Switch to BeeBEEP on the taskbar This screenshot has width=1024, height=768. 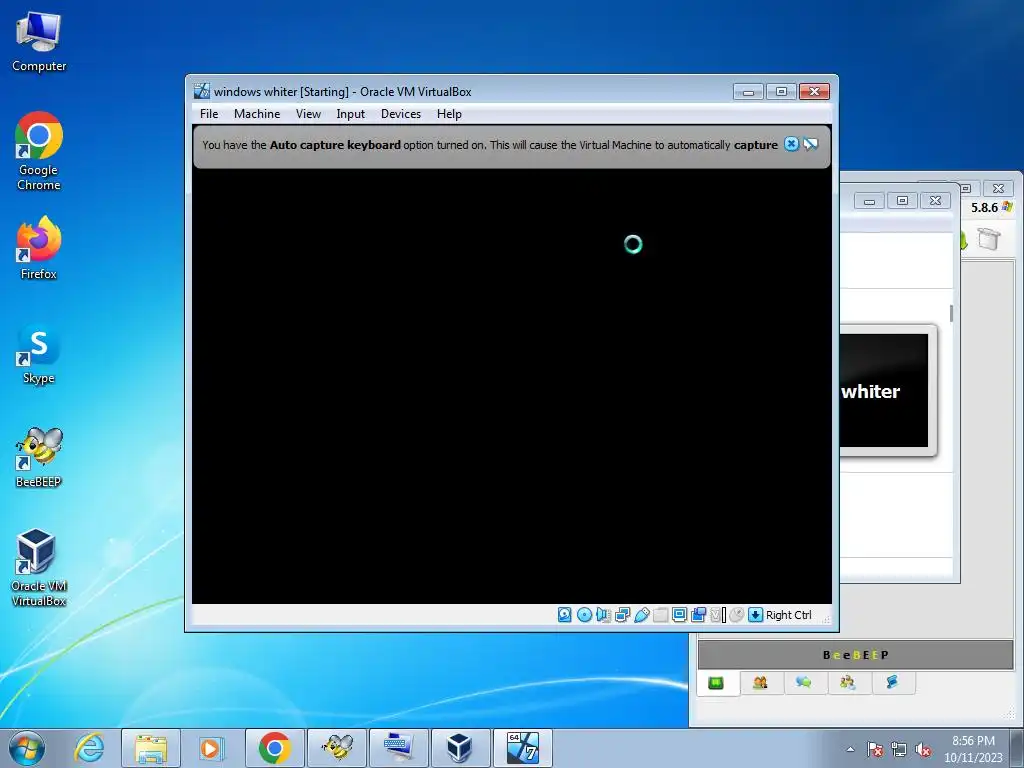coord(337,748)
